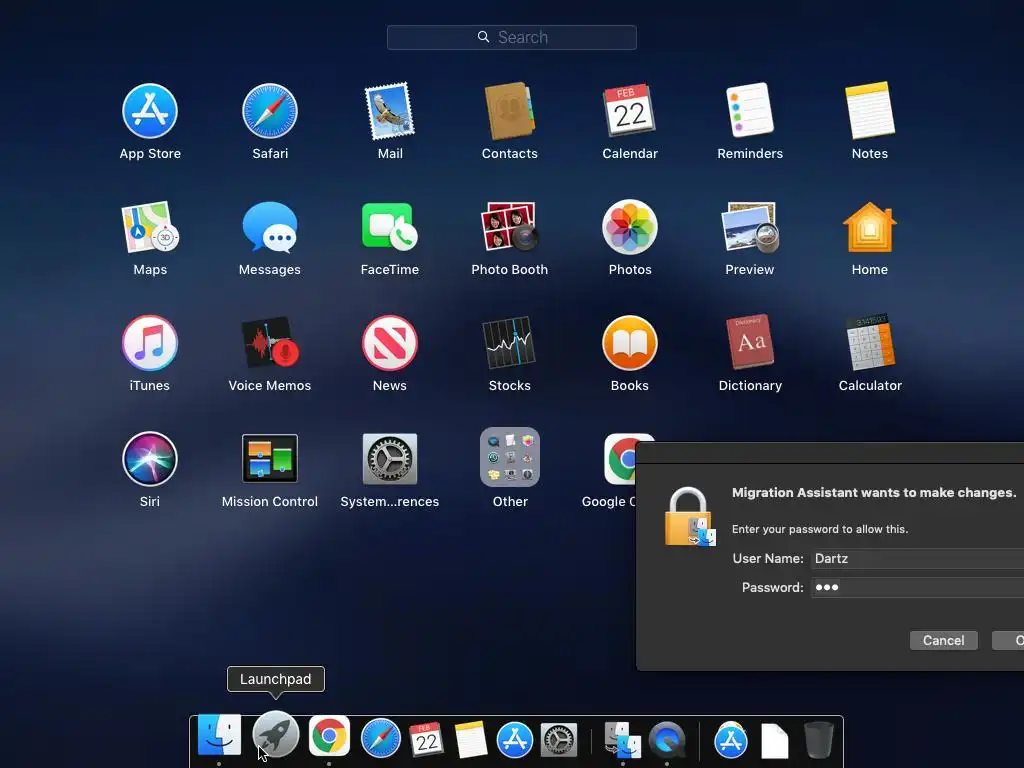Open Calendar from the Dock

[x=426, y=740]
